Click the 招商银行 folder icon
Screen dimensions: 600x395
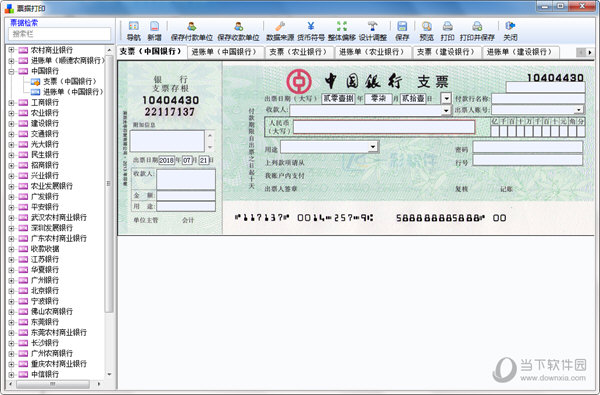(x=23, y=165)
